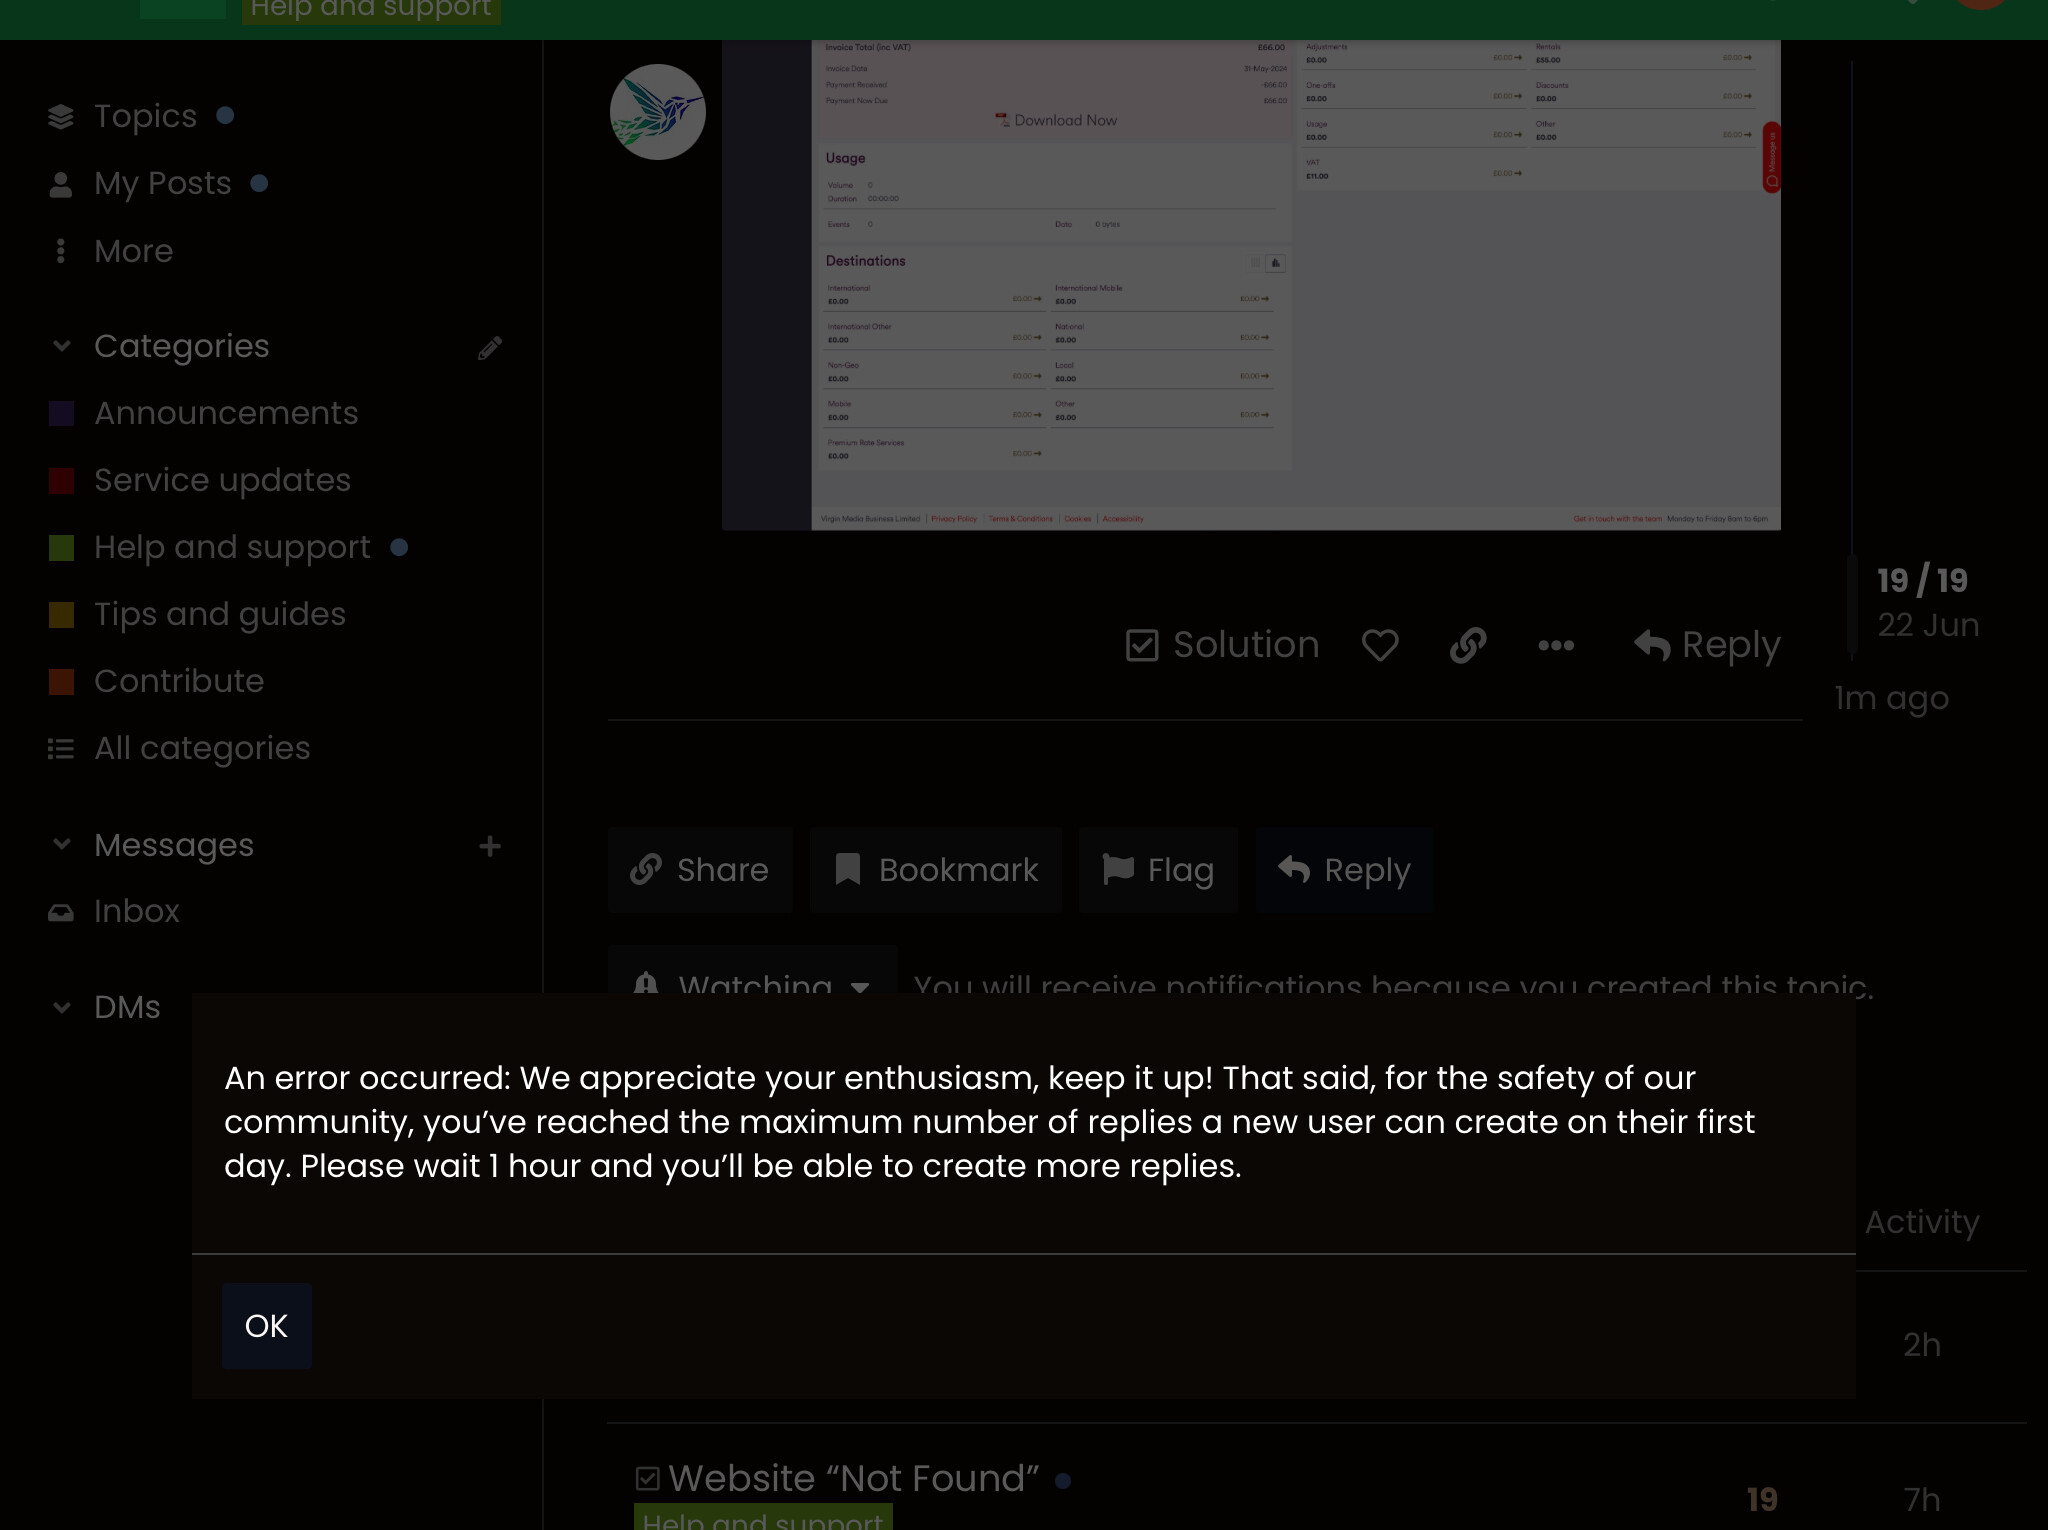Open post's three-dot more actions menu
2048x1530 pixels.
click(x=1556, y=645)
